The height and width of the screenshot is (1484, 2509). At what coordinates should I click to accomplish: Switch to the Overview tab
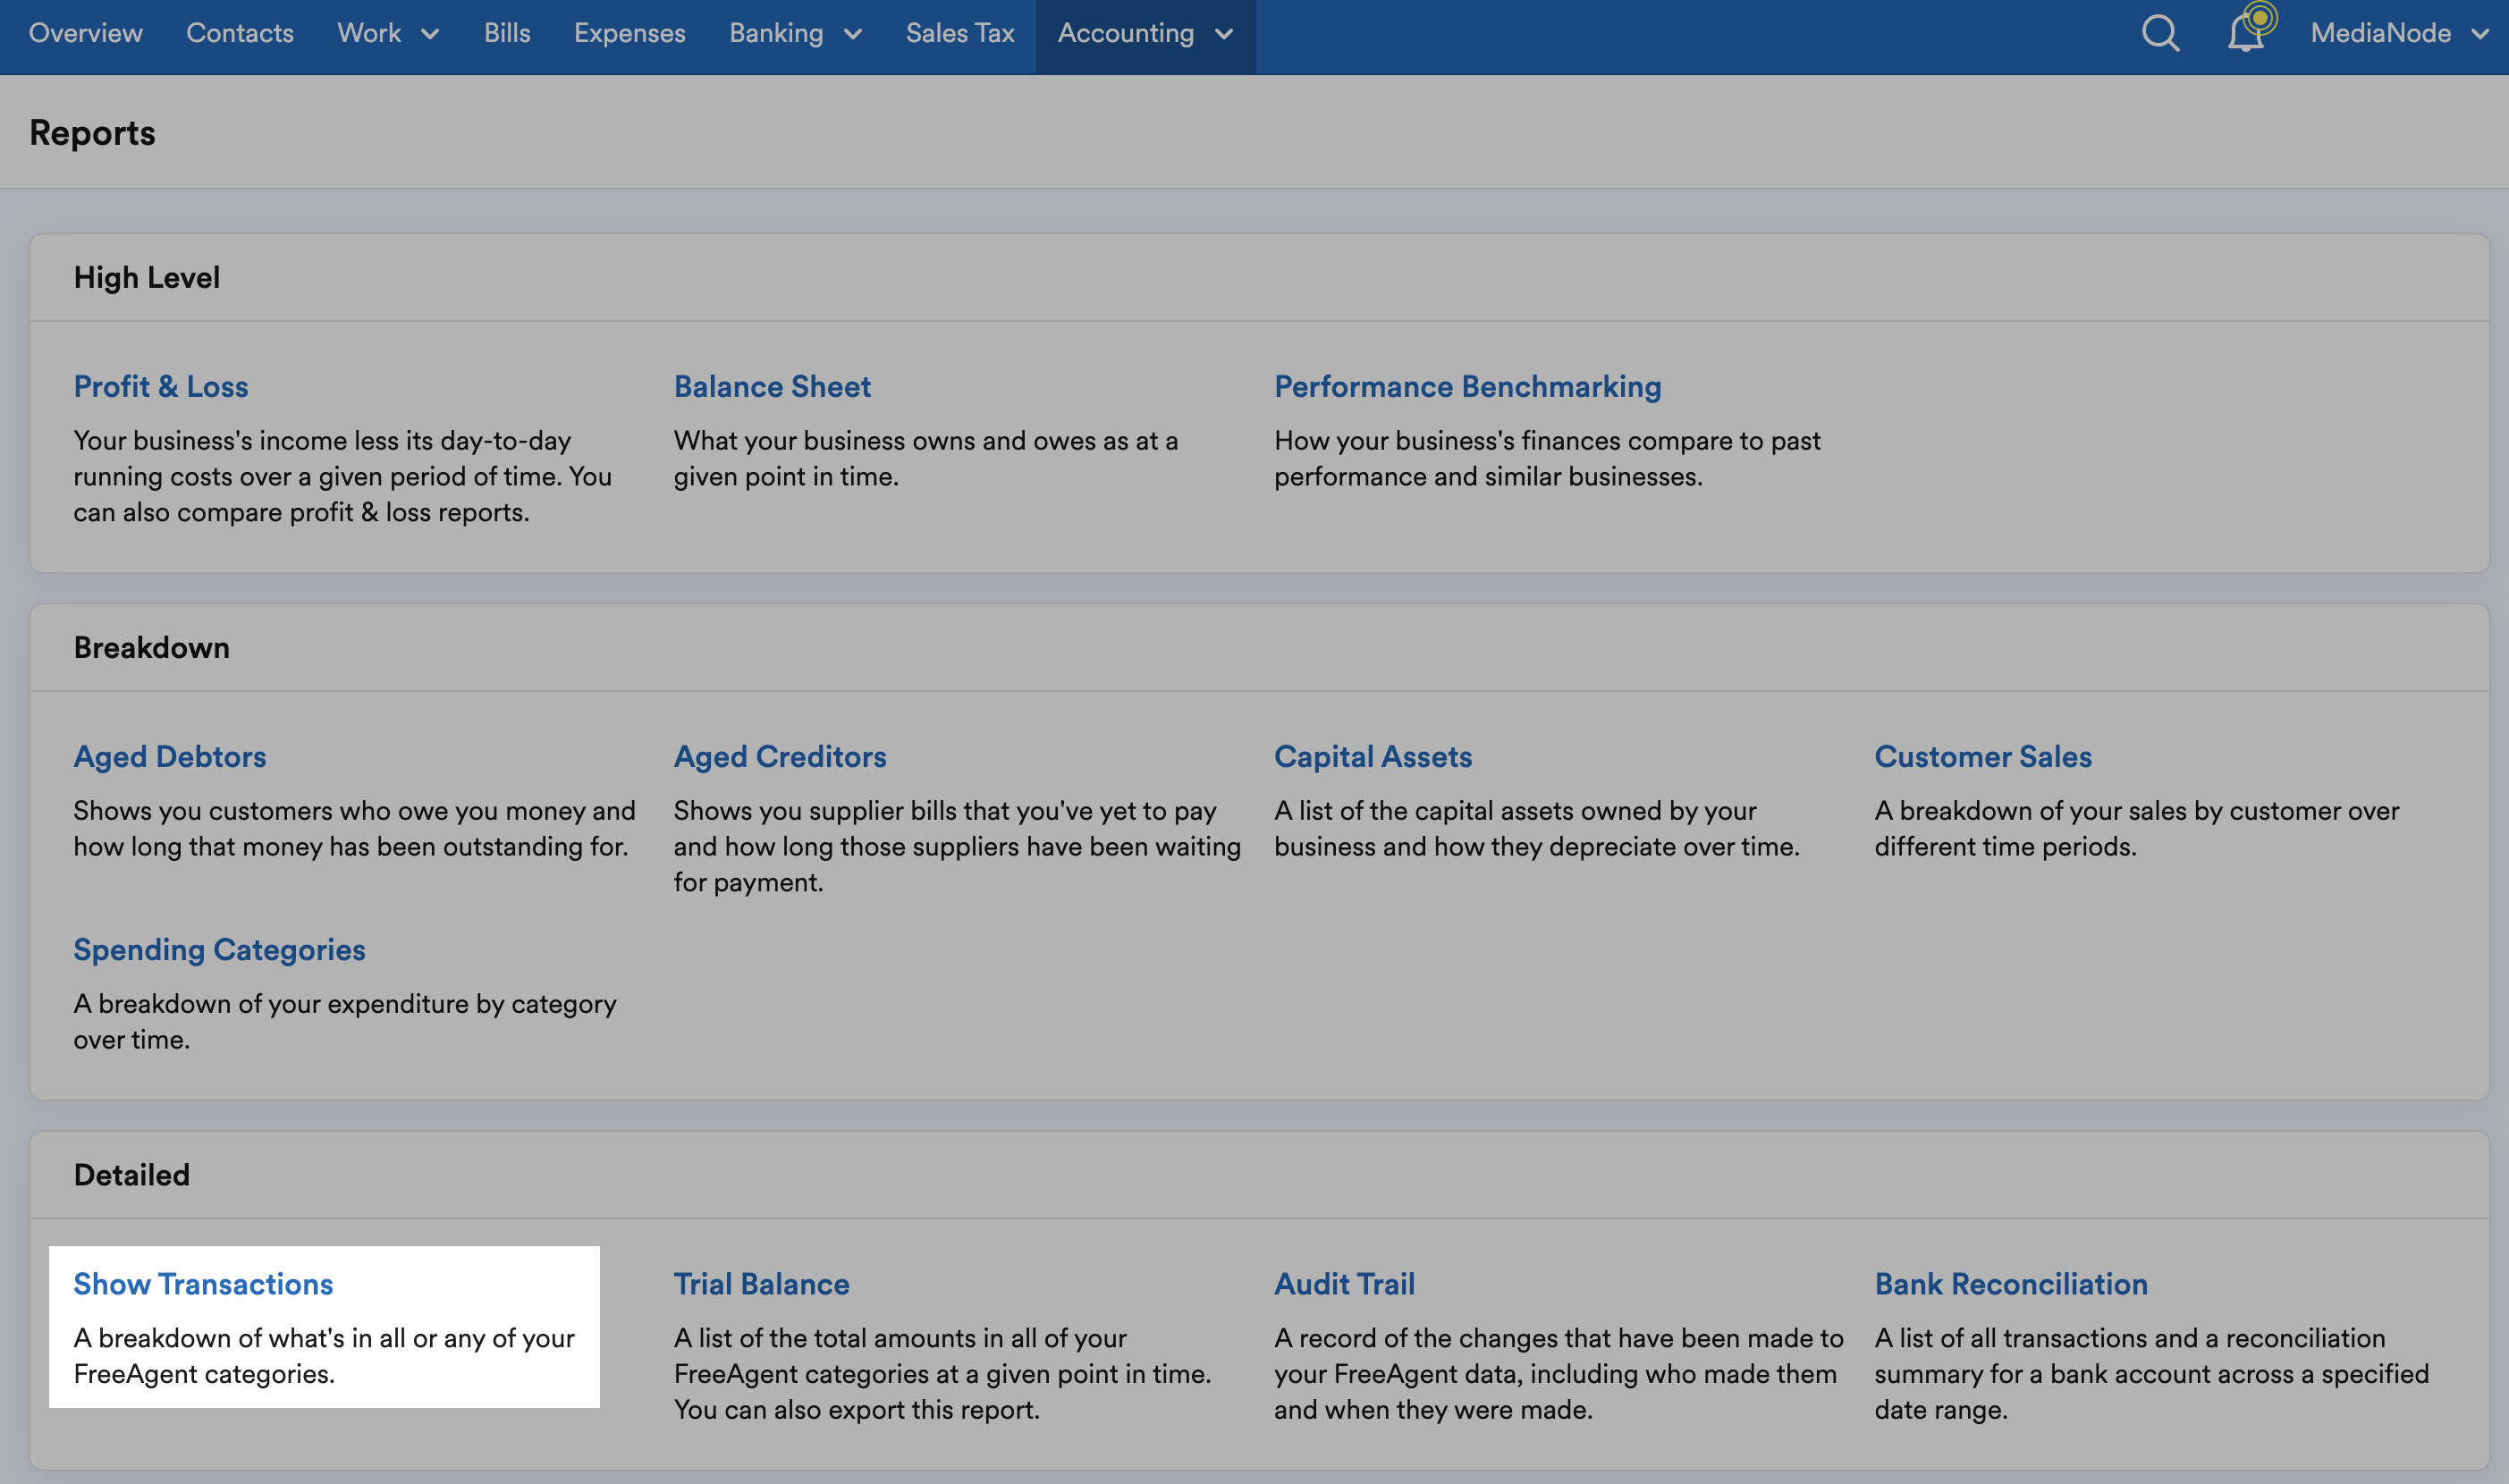point(85,33)
